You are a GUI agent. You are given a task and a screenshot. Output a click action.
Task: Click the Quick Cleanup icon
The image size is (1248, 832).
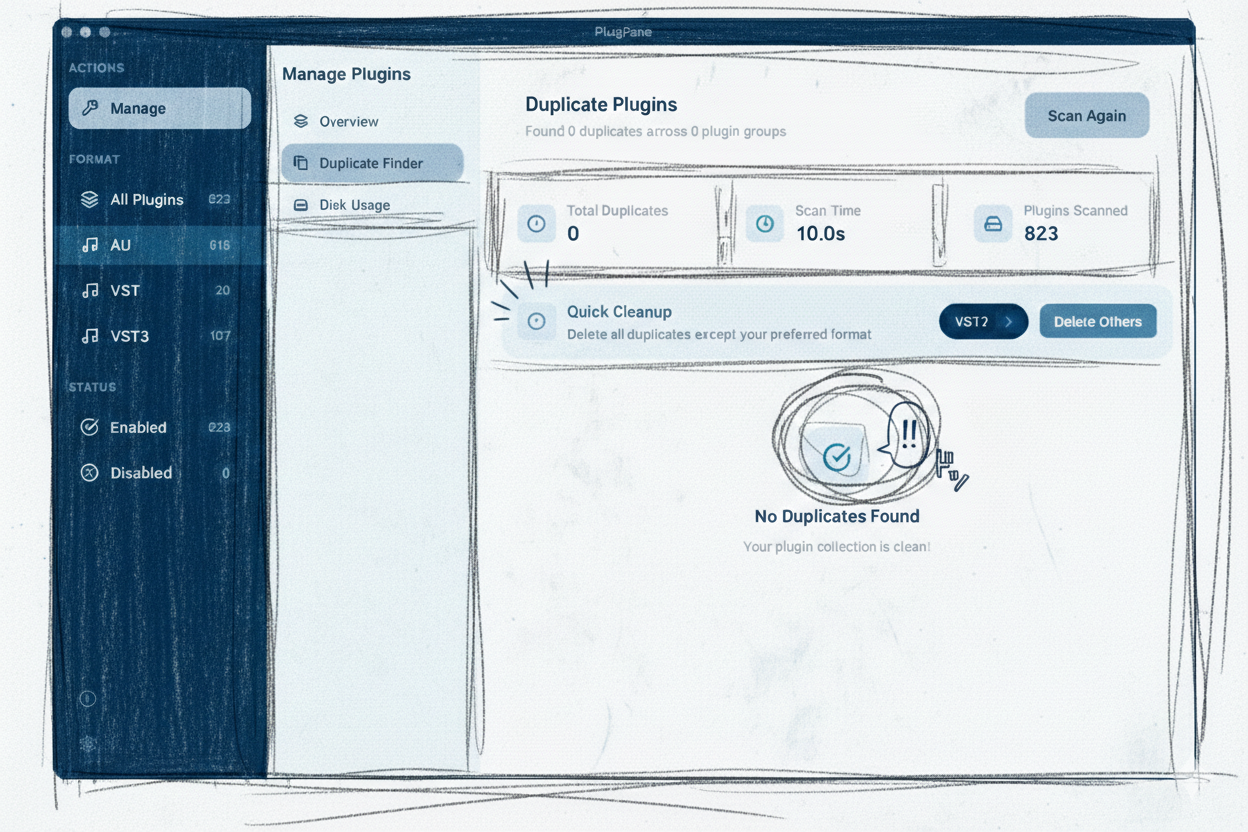pos(536,321)
